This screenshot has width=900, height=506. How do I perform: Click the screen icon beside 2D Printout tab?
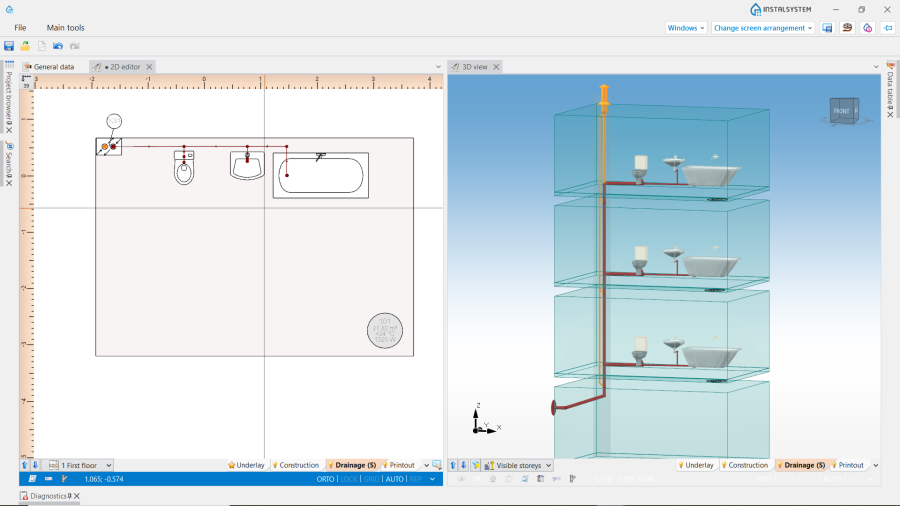pyautogui.click(x=437, y=465)
